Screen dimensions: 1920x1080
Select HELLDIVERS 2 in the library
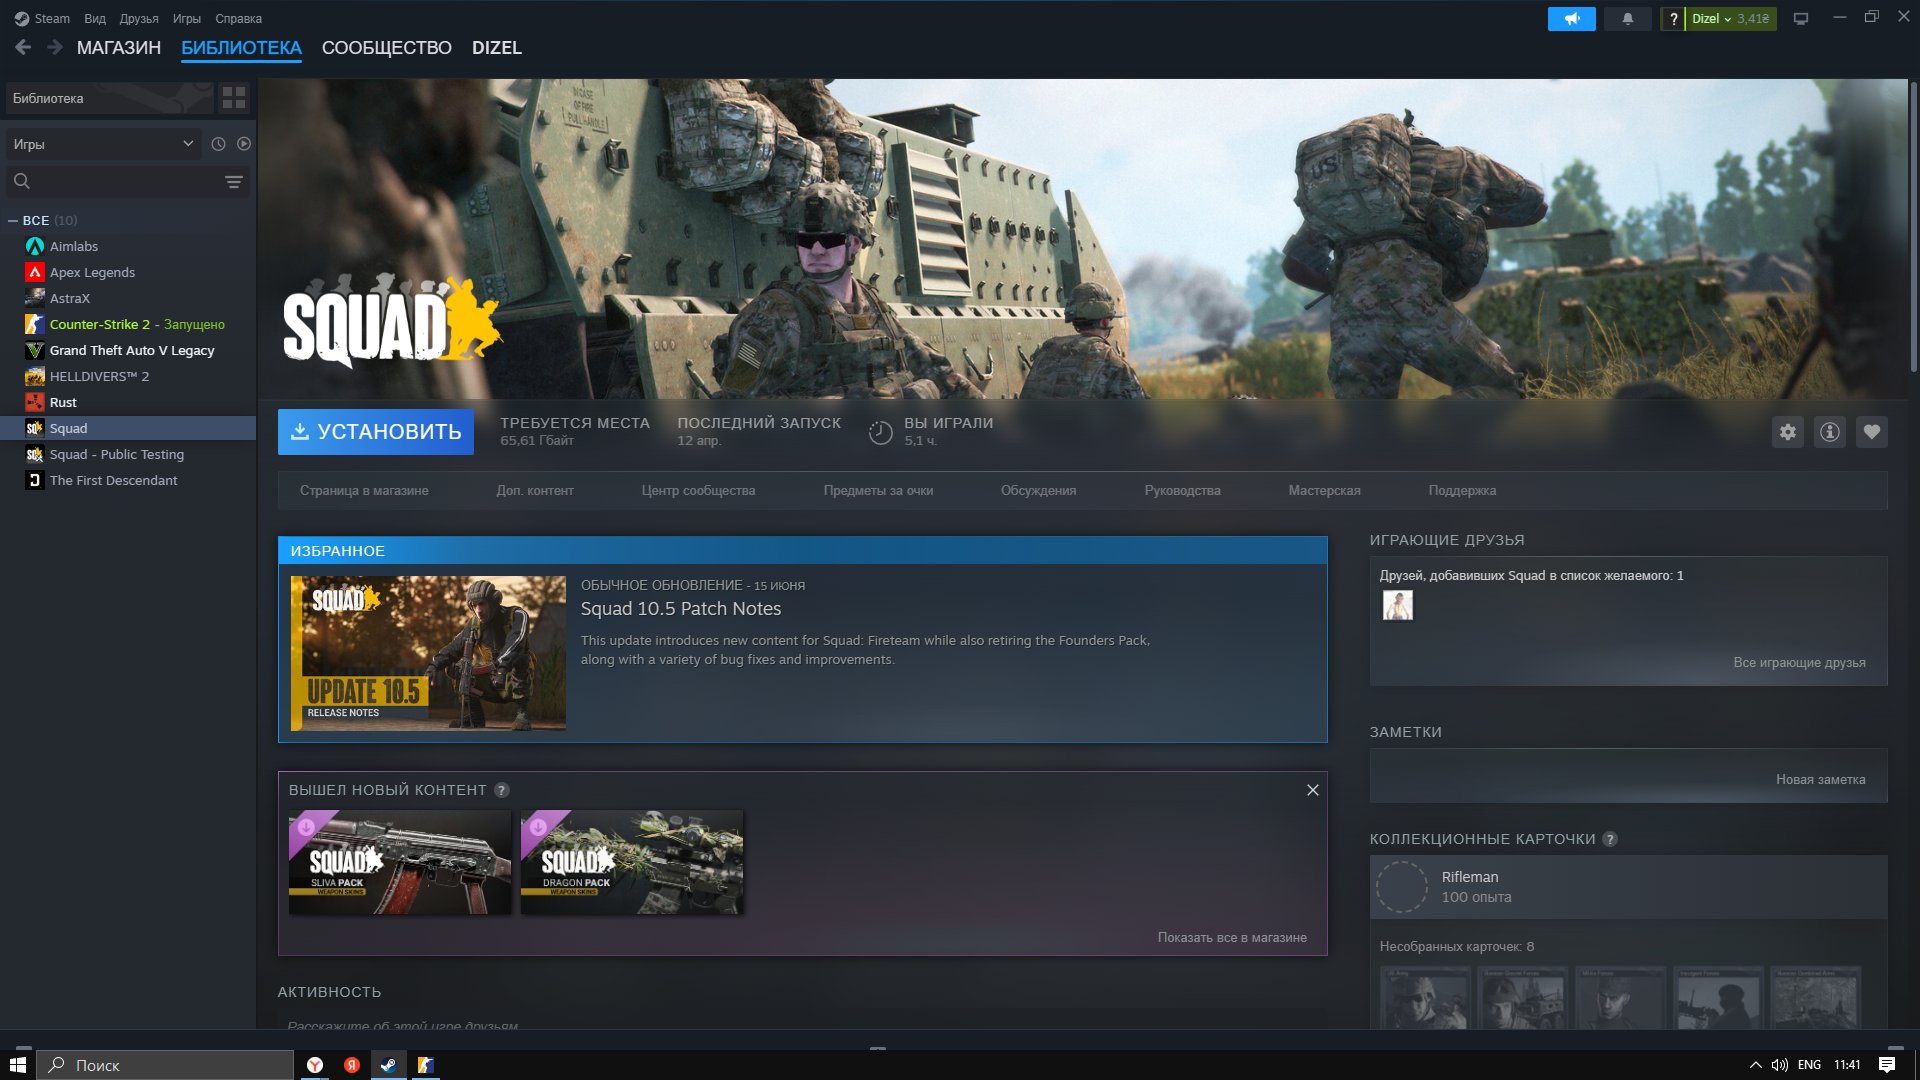click(129, 376)
